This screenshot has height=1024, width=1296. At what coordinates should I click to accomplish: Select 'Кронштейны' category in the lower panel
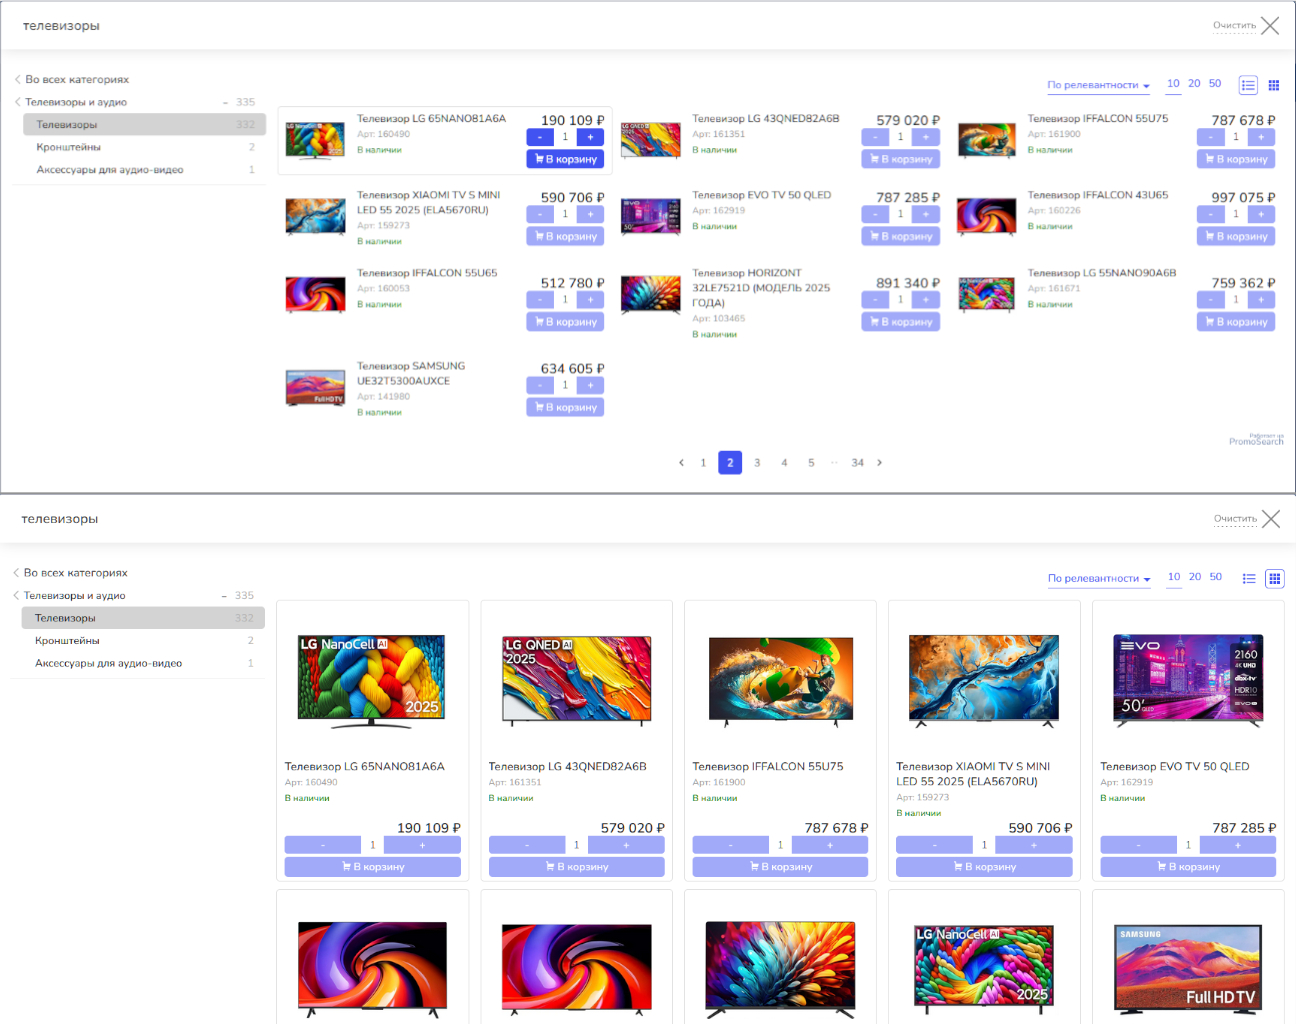tap(67, 641)
